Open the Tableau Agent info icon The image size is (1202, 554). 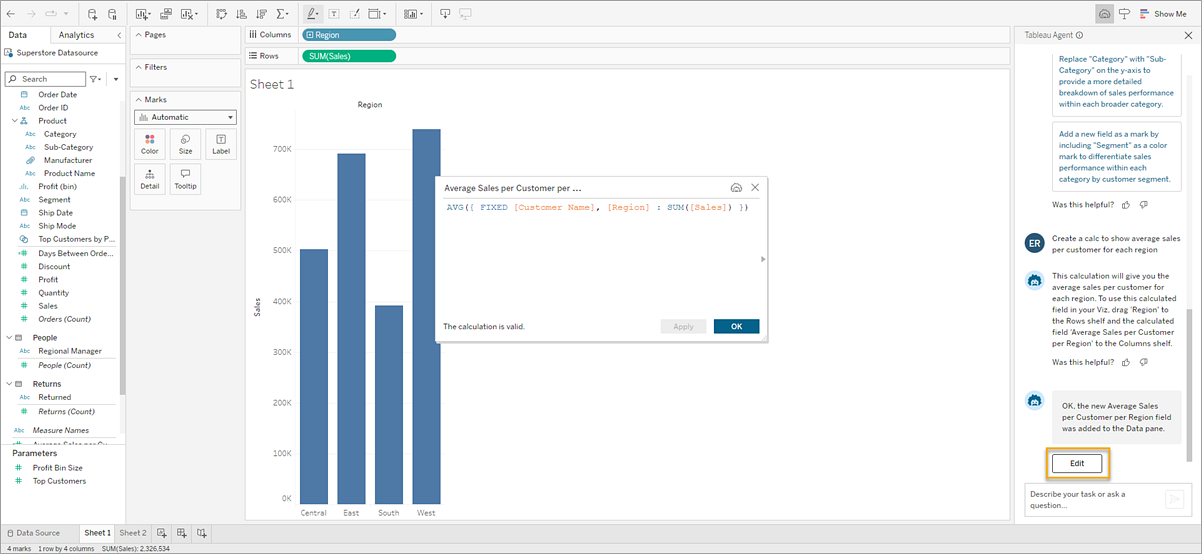[x=1079, y=35]
